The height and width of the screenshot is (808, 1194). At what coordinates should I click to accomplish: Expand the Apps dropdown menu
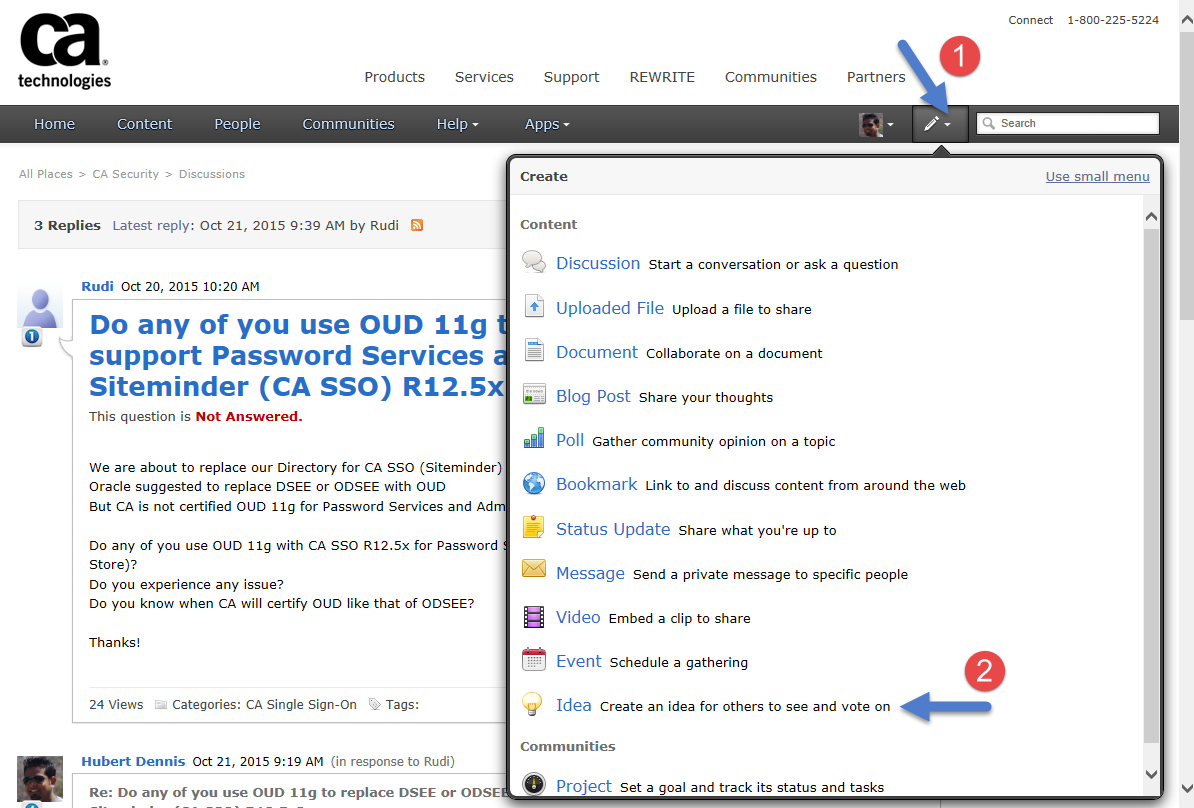tap(547, 124)
